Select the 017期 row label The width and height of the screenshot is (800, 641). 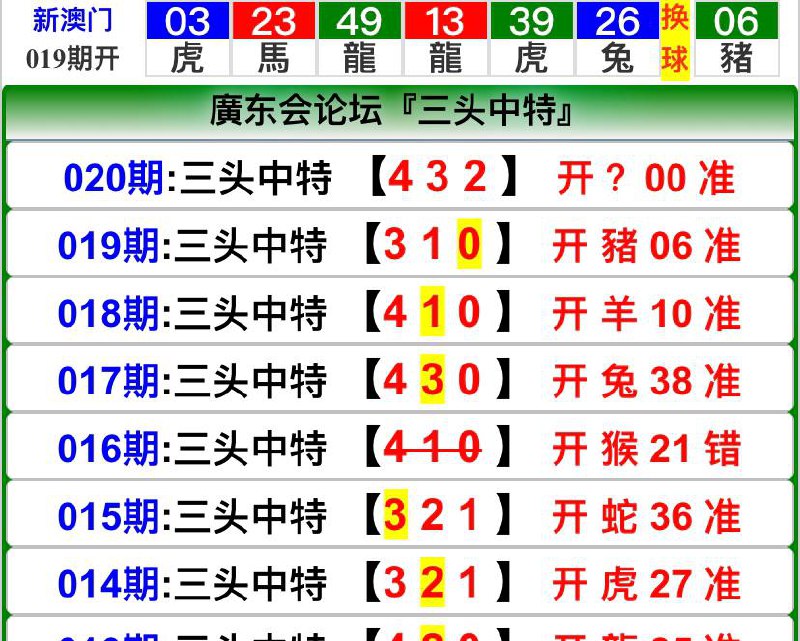pos(109,381)
